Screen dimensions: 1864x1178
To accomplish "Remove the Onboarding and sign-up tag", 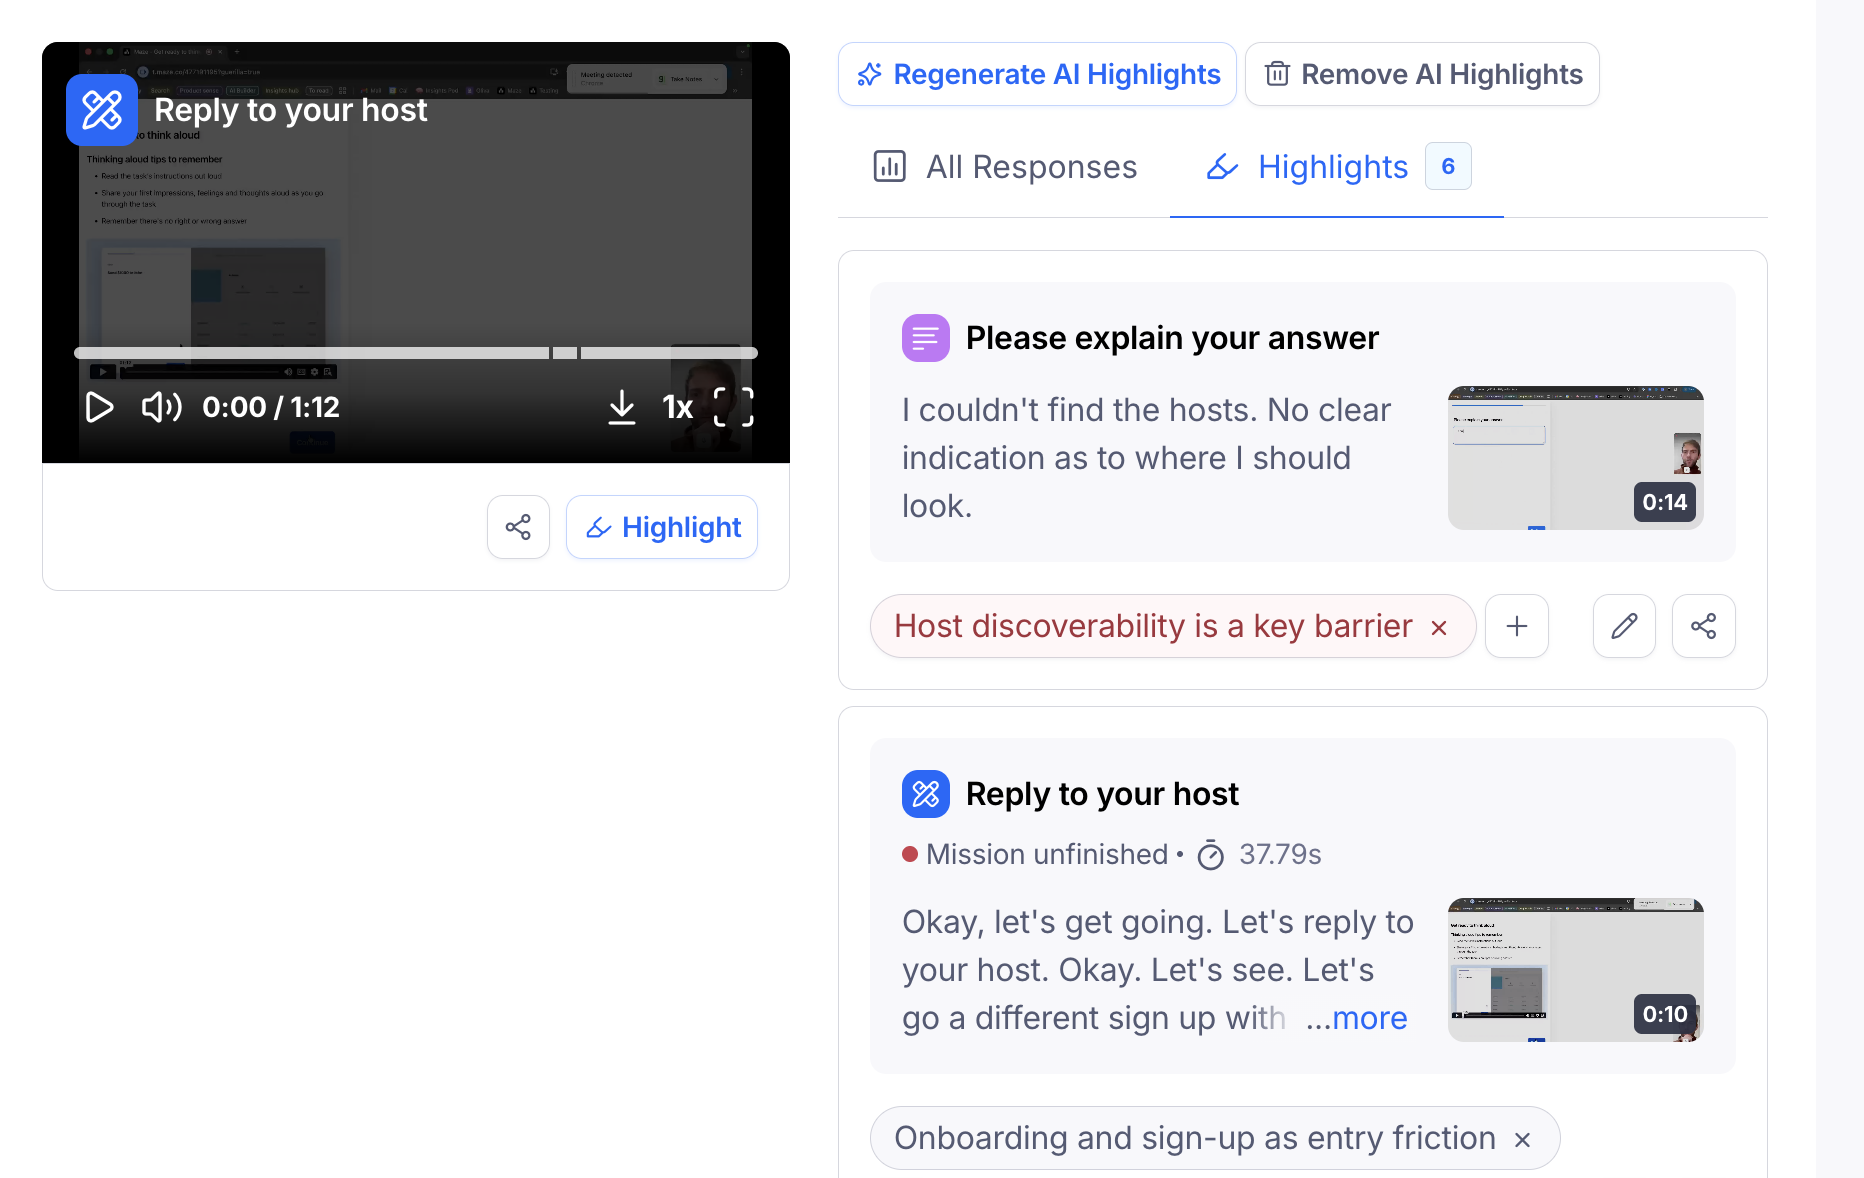I will (x=1522, y=1140).
